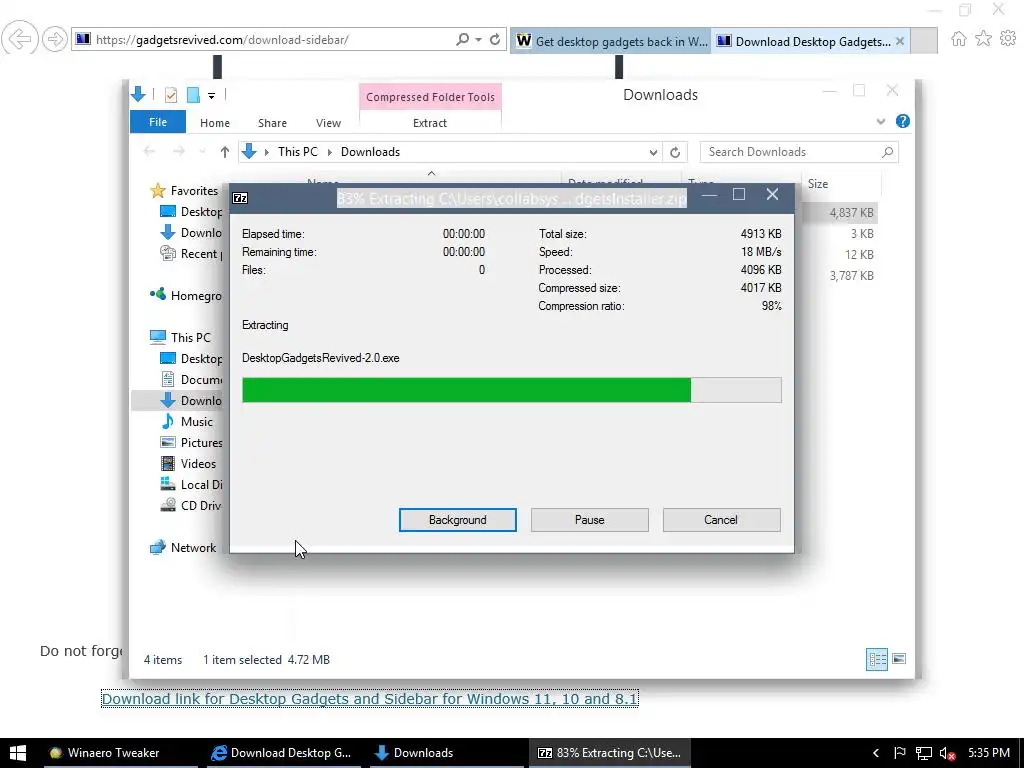Click This PC in address breadcrumb

point(297,152)
